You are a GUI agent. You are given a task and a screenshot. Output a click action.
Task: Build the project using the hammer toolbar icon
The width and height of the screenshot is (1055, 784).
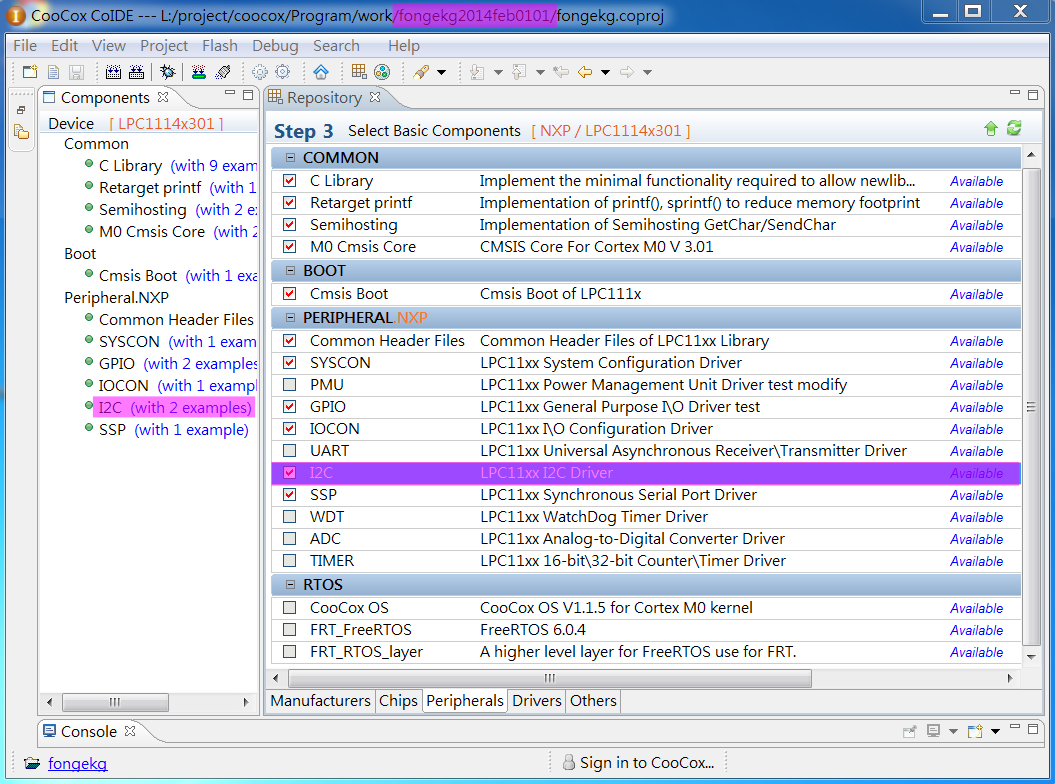(114, 71)
